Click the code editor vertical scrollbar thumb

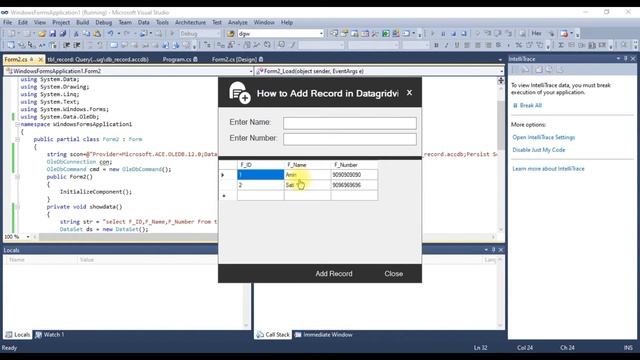click(500, 125)
